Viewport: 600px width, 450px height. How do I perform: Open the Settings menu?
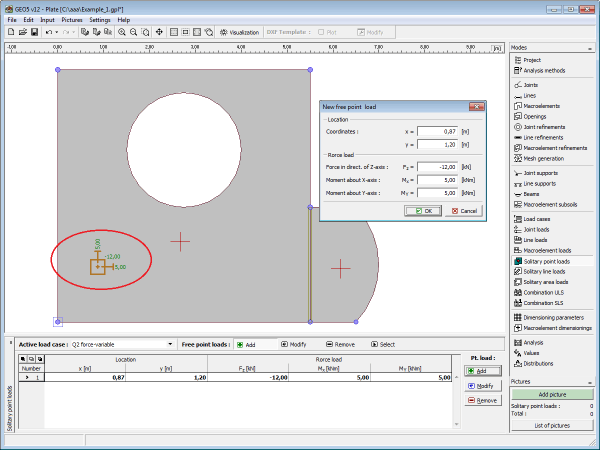click(x=100, y=19)
